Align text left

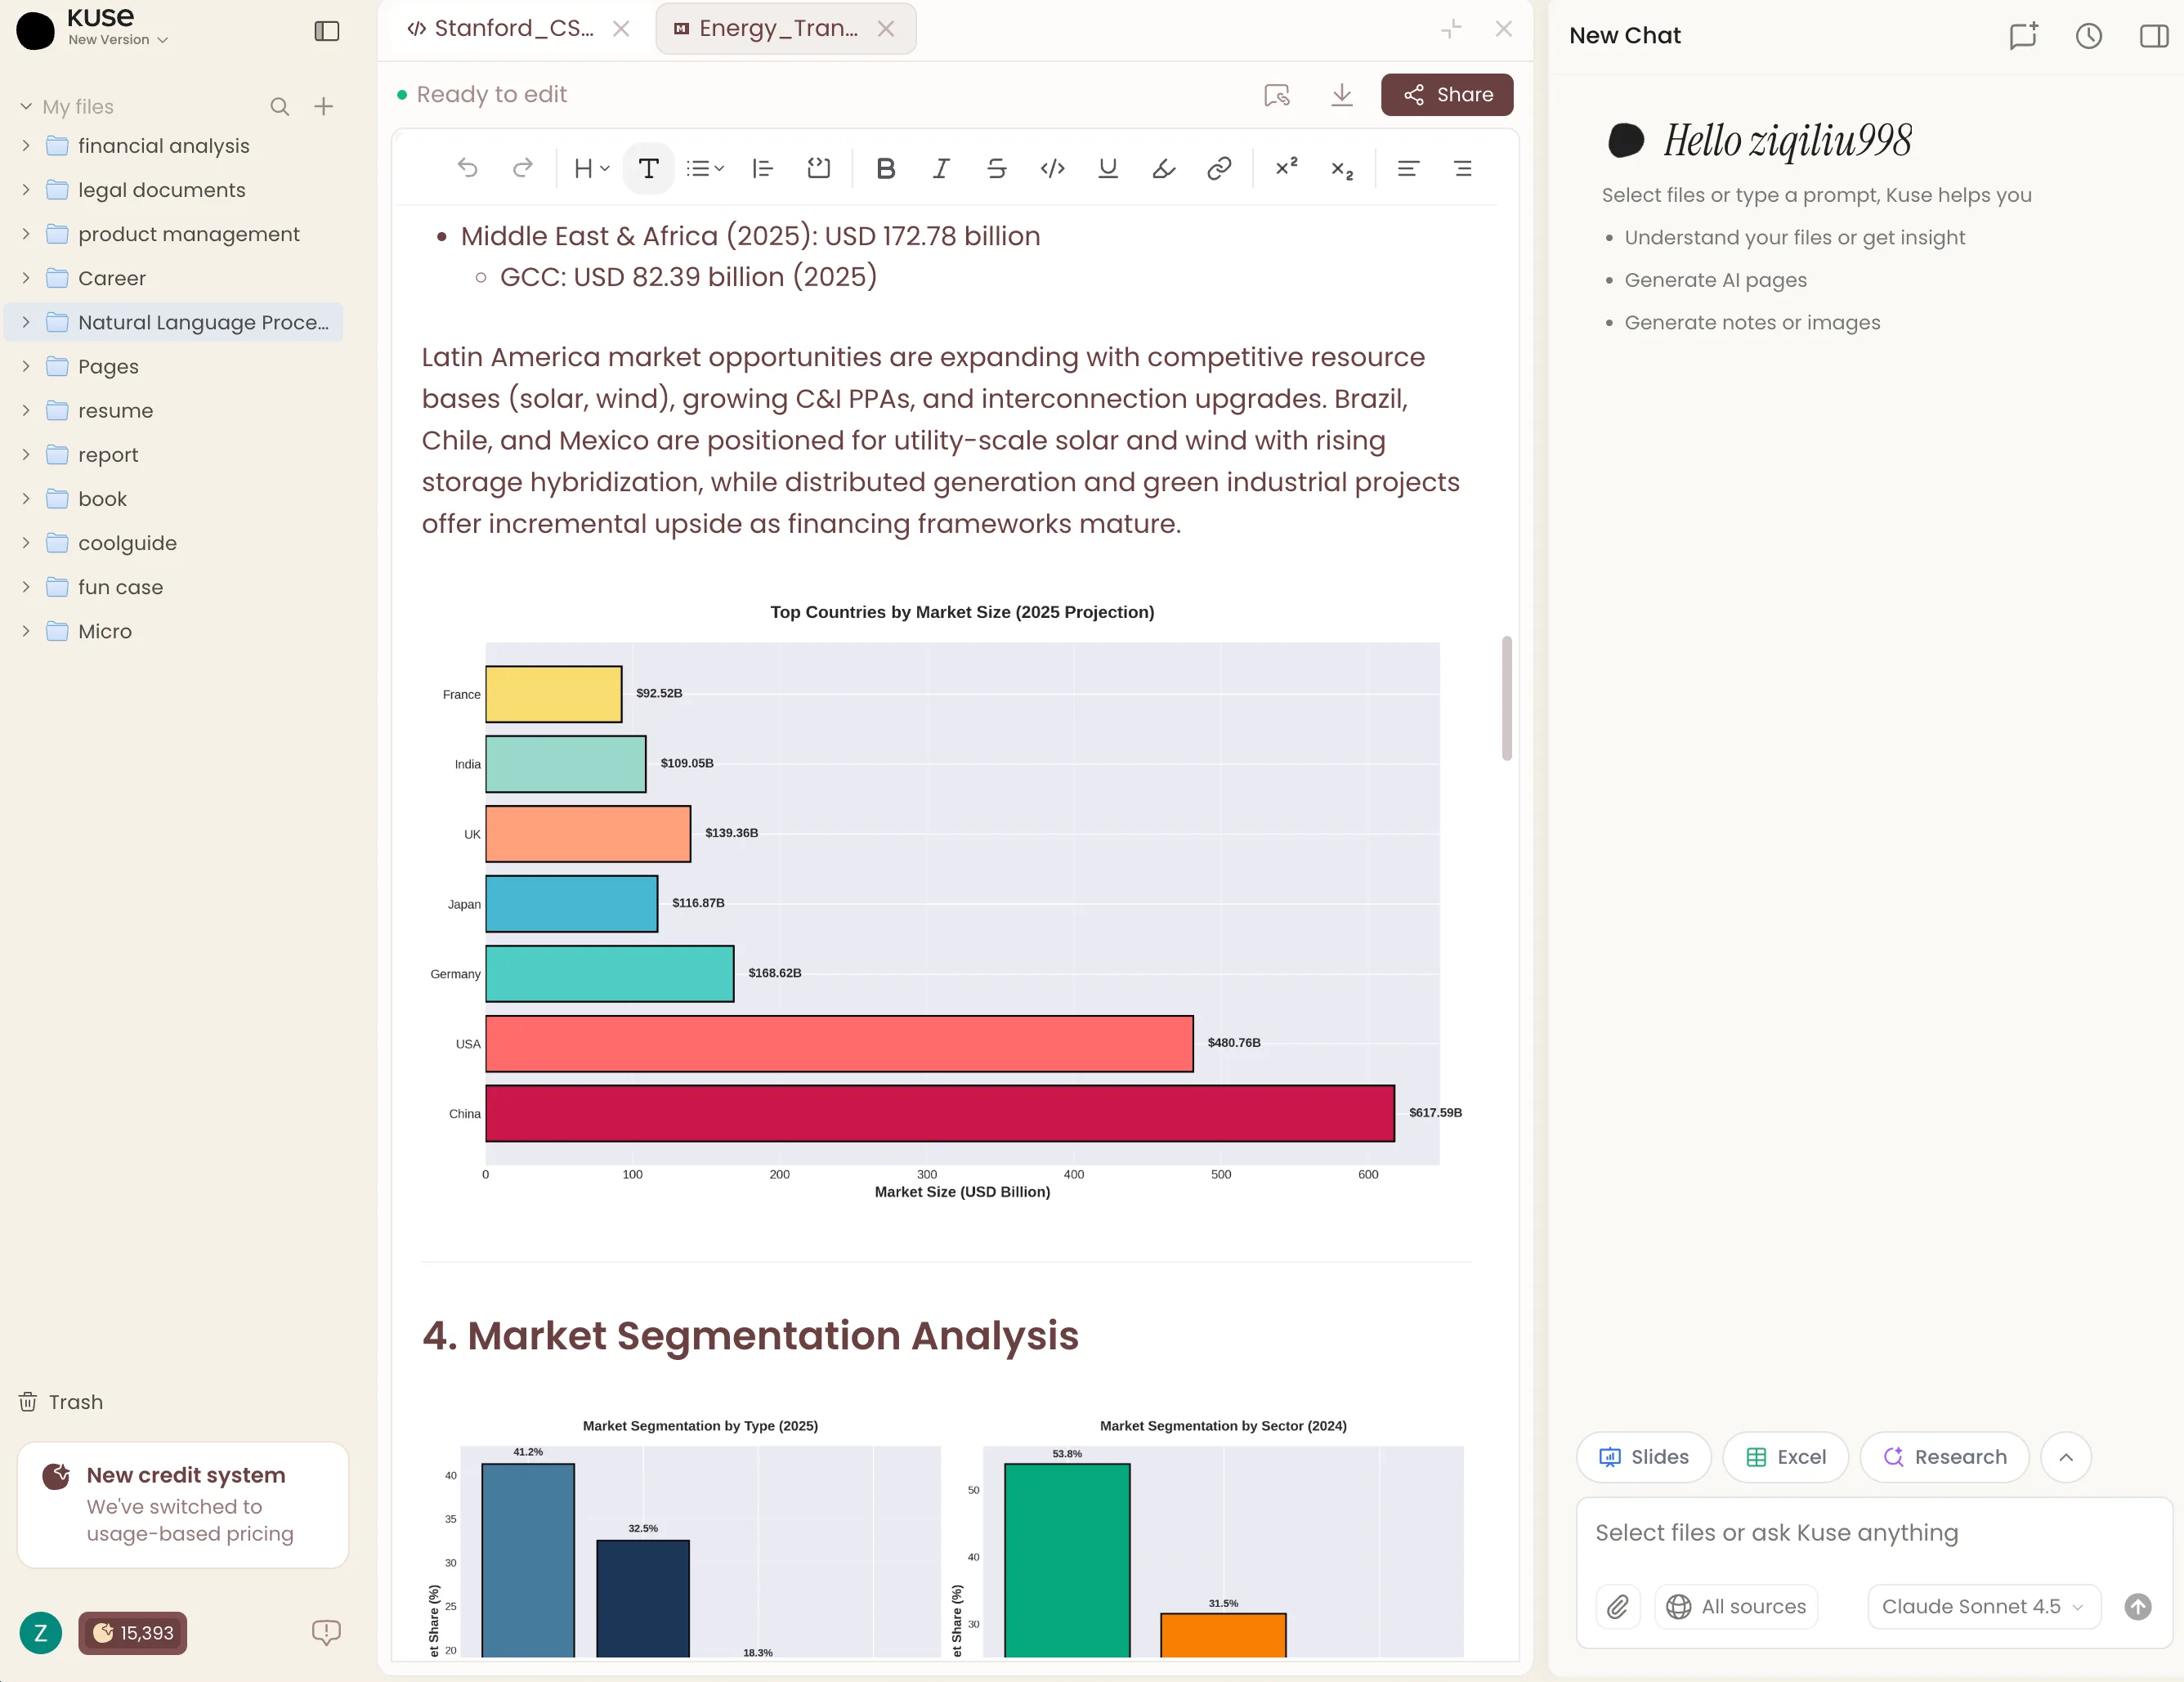coord(1408,168)
